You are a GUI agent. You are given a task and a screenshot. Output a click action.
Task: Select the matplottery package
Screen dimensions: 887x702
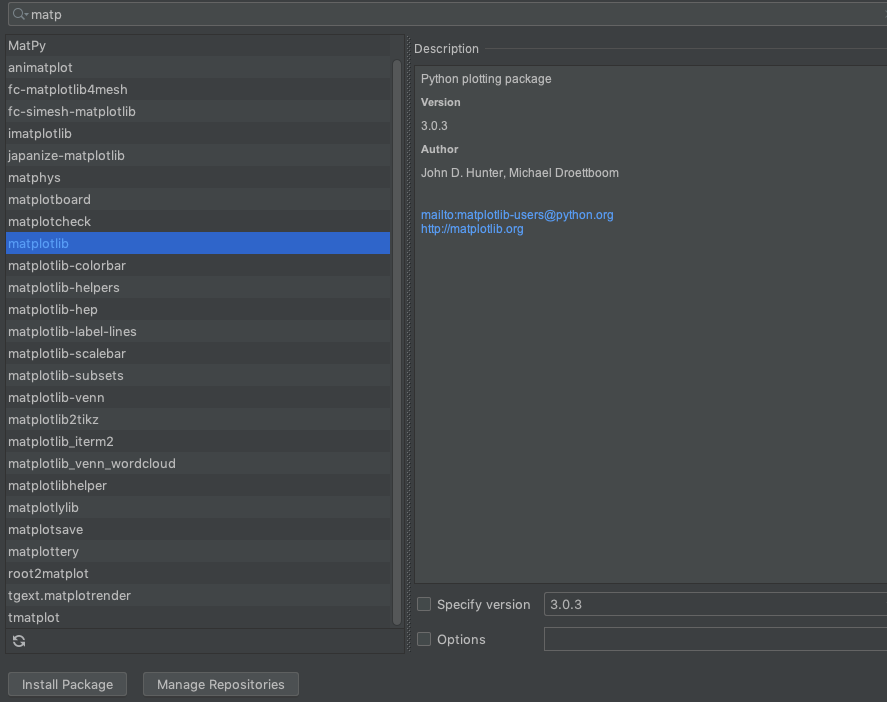(x=198, y=552)
